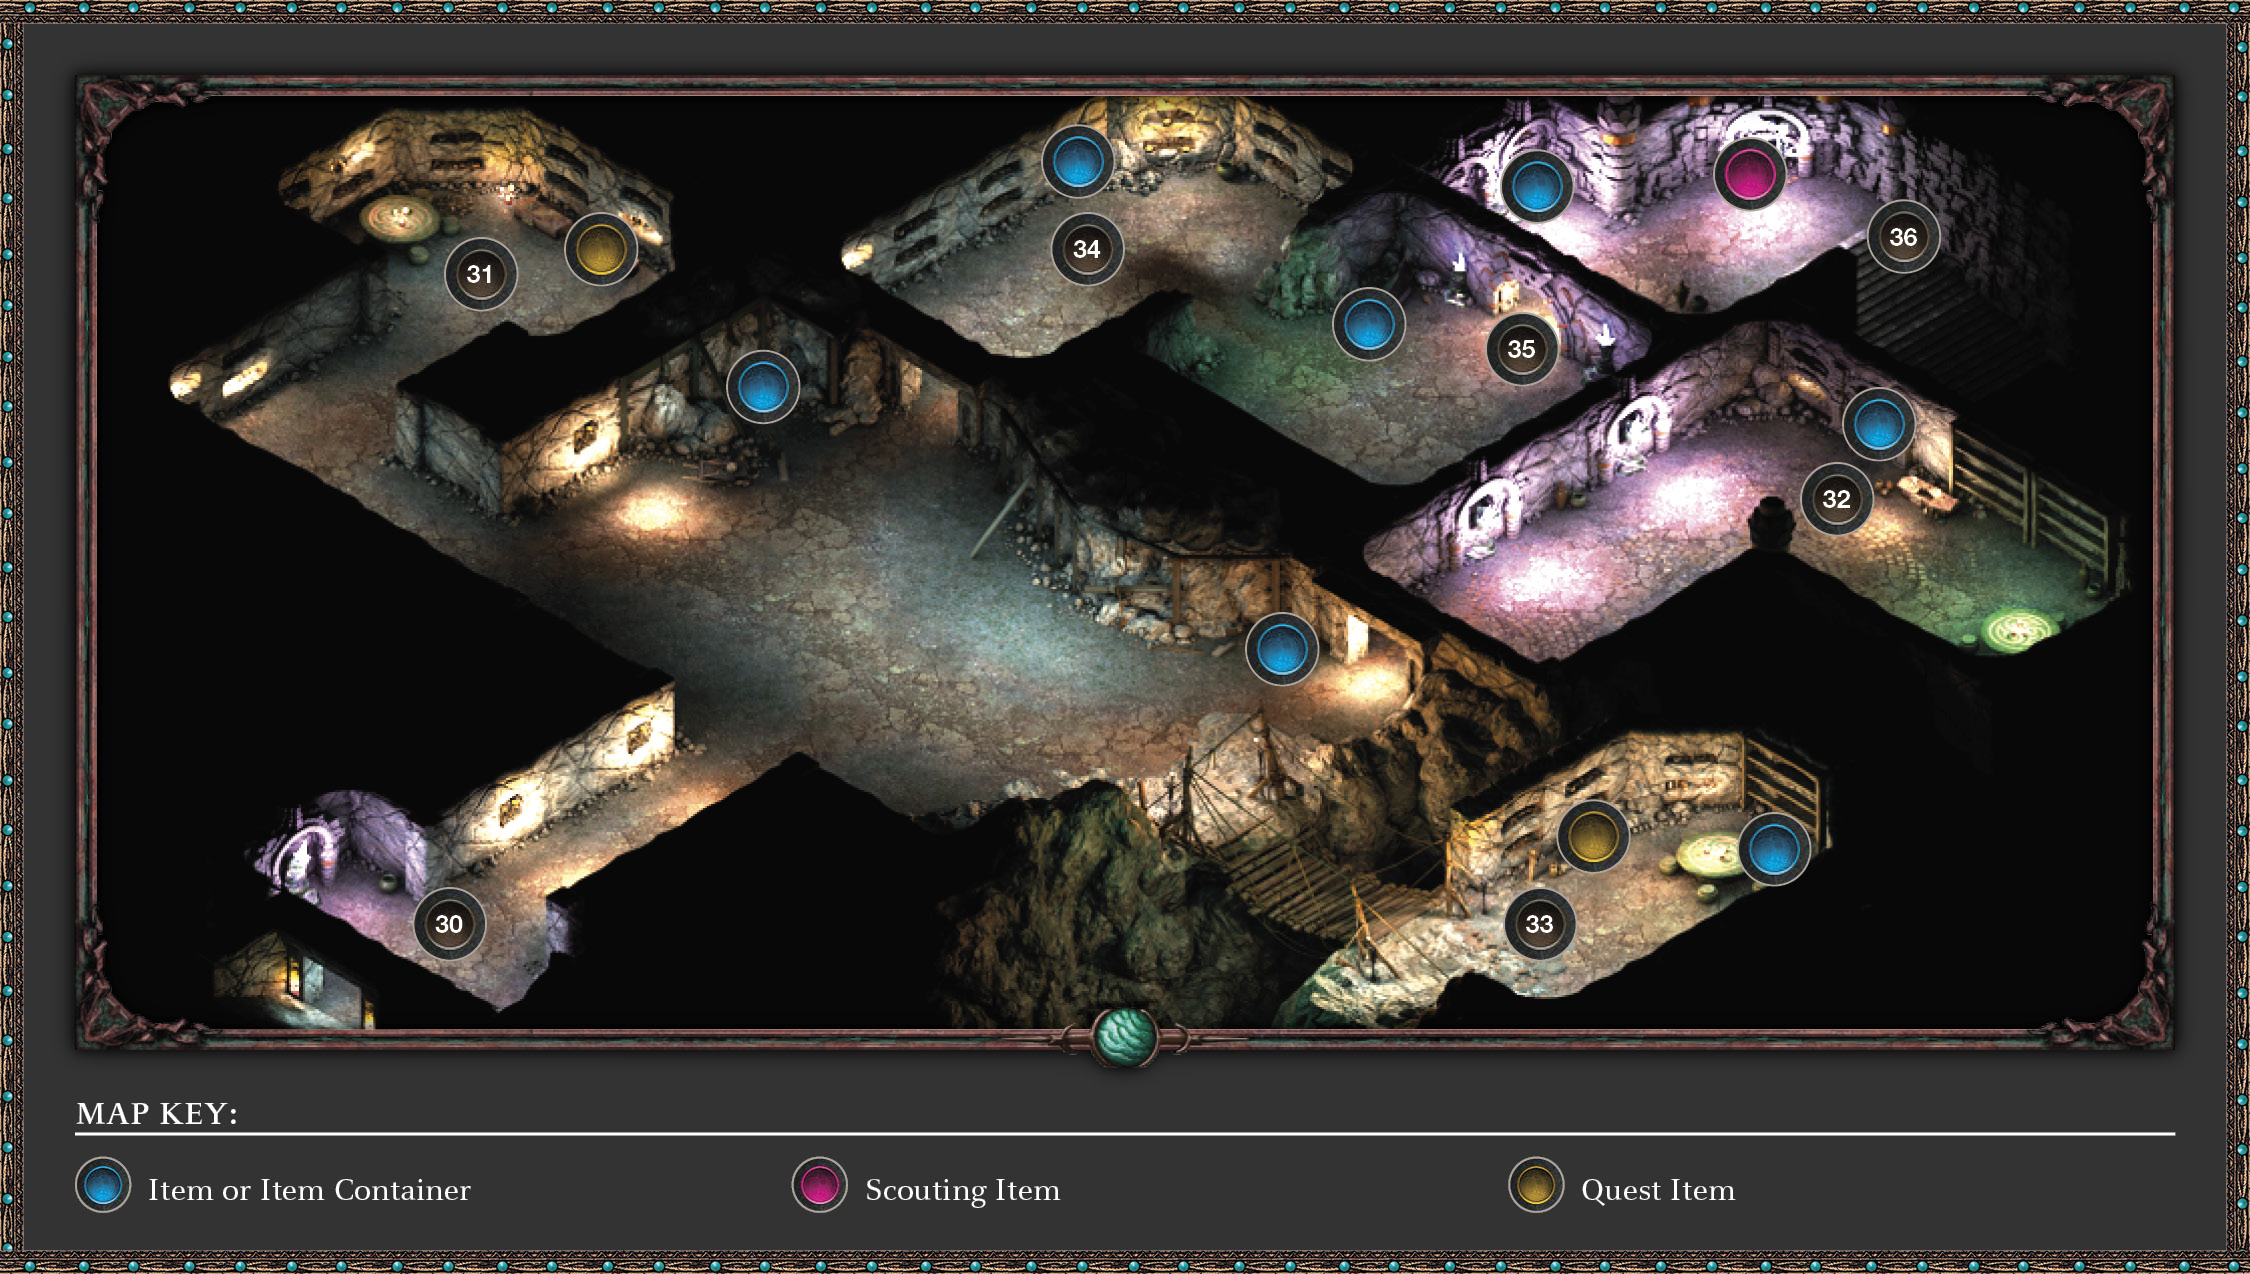Select blue item marker on the central courtyard's north wall
Viewport: 2250px width, 1274px height.
coord(762,387)
